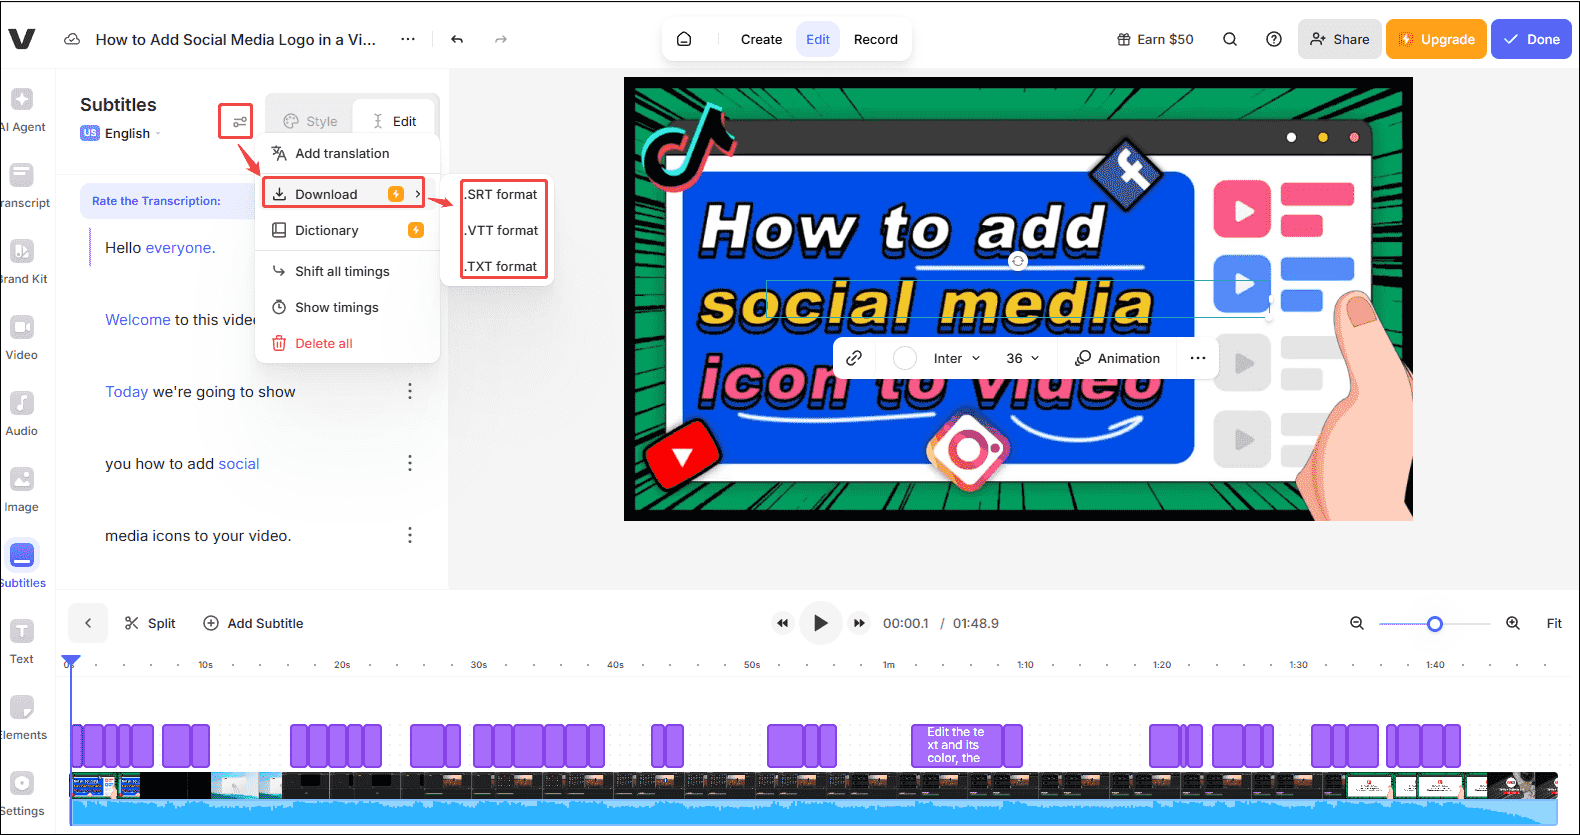The height and width of the screenshot is (835, 1580).
Task: Click the link icon in text toolbar
Action: point(854,358)
